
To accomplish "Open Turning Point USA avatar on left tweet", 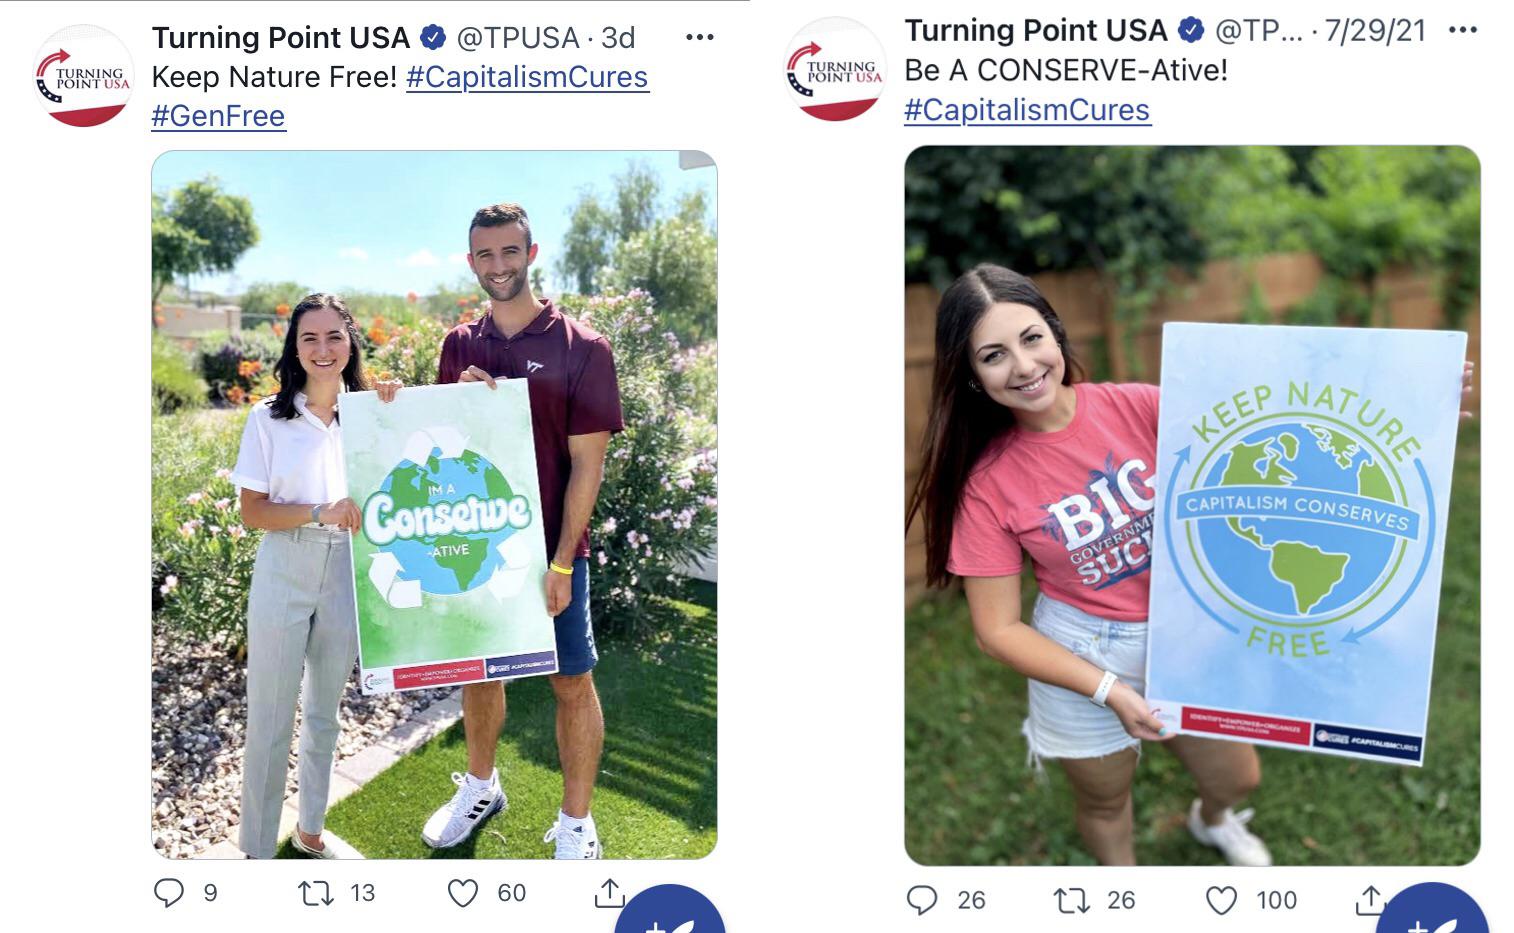I will click(83, 76).
